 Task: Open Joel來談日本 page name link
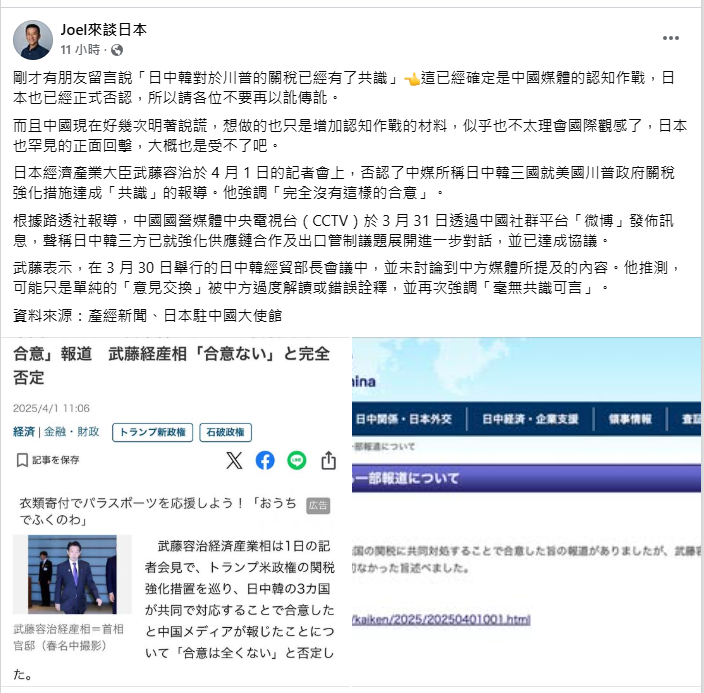(104, 30)
